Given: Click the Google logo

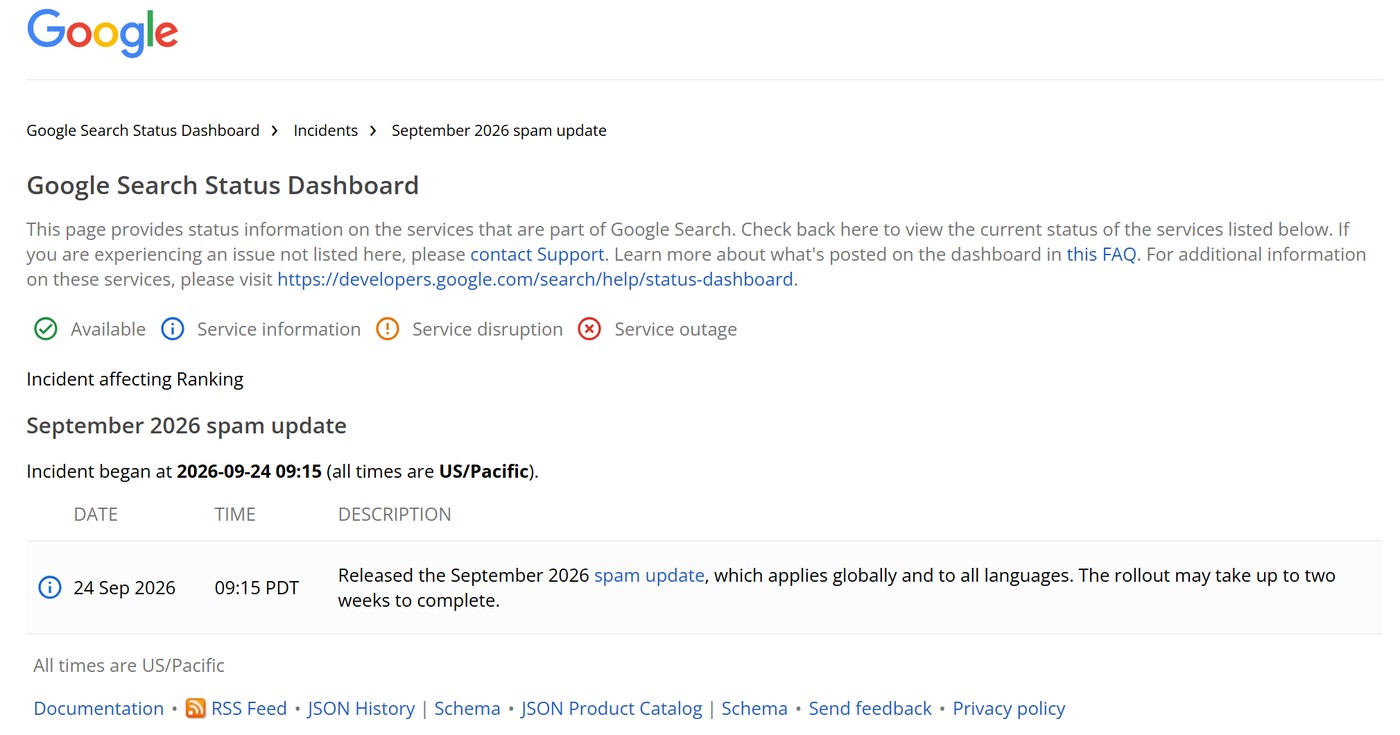Looking at the screenshot, I should (103, 33).
